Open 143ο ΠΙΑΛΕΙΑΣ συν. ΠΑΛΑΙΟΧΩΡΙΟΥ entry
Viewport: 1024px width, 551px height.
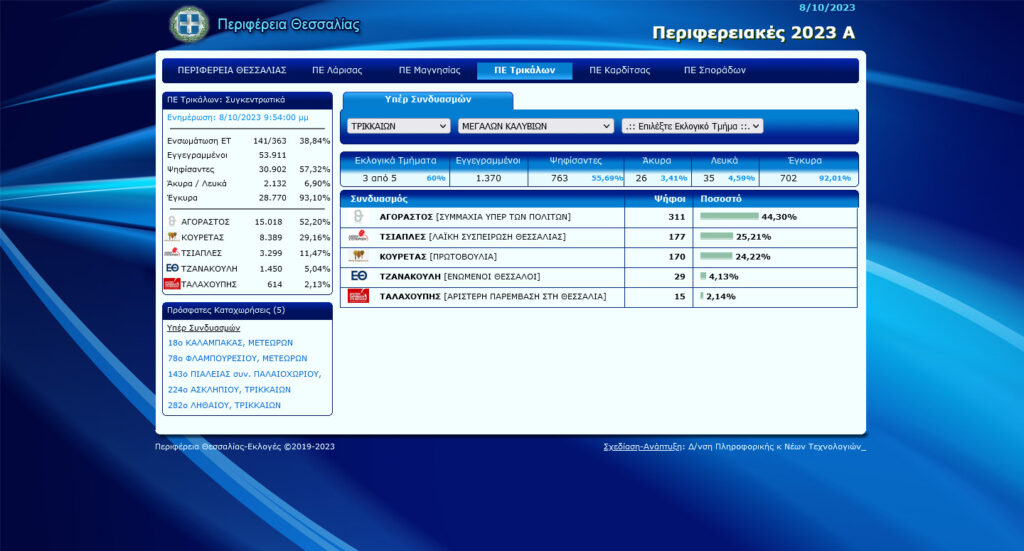[244, 374]
